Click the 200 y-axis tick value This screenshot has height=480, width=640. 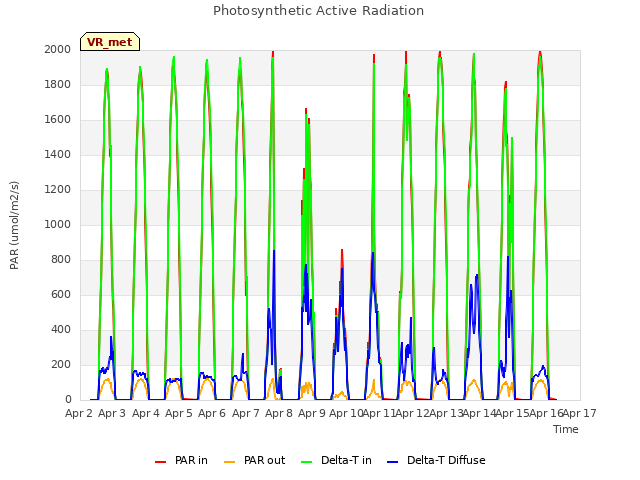coord(61,365)
